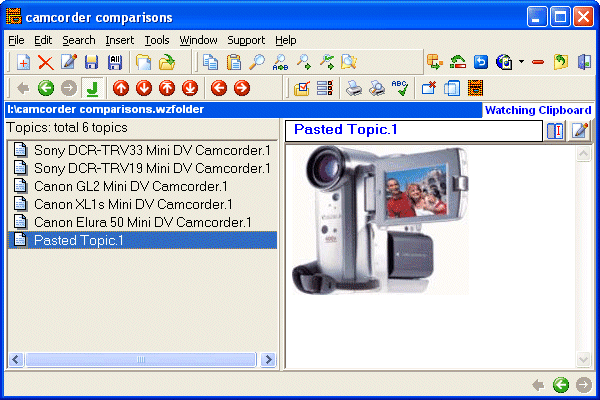
Task: Edit topic with the pencil-on-page toolbar icon
Action: pyautogui.click(x=69, y=62)
